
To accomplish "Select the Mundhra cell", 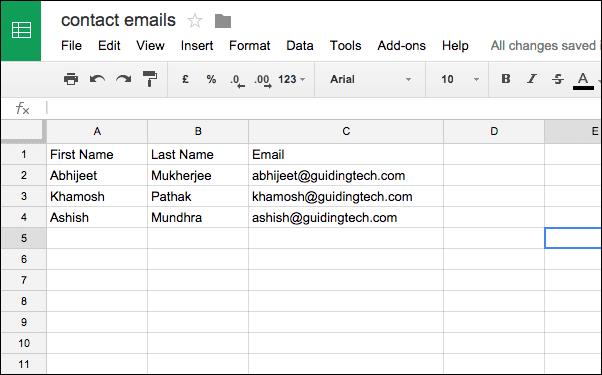I will pos(198,217).
